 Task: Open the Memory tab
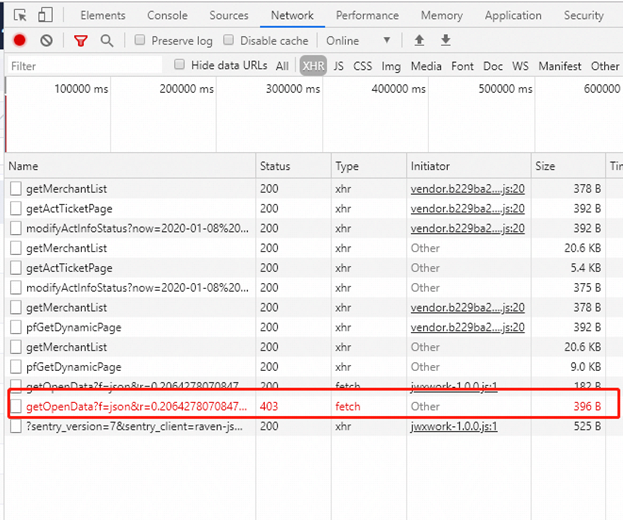point(442,15)
